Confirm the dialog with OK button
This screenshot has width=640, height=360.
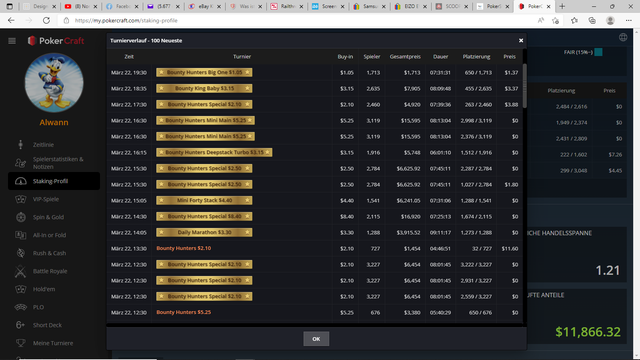(x=316, y=339)
